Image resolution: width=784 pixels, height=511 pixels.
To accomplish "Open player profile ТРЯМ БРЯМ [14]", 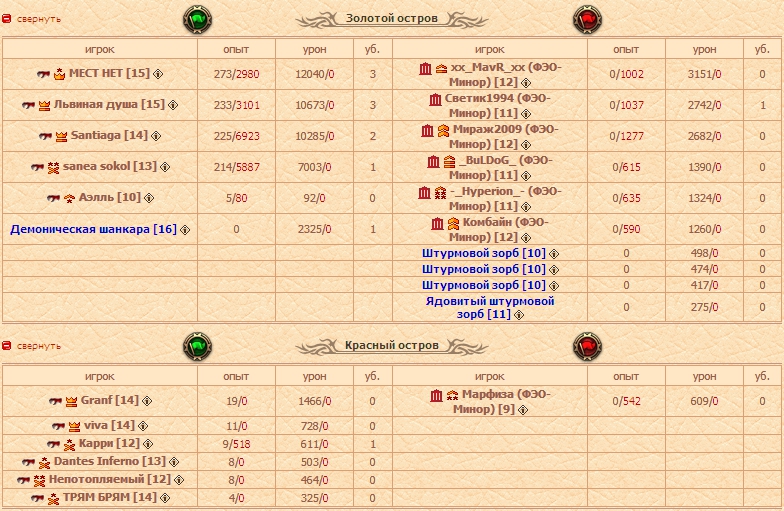I will point(110,497).
